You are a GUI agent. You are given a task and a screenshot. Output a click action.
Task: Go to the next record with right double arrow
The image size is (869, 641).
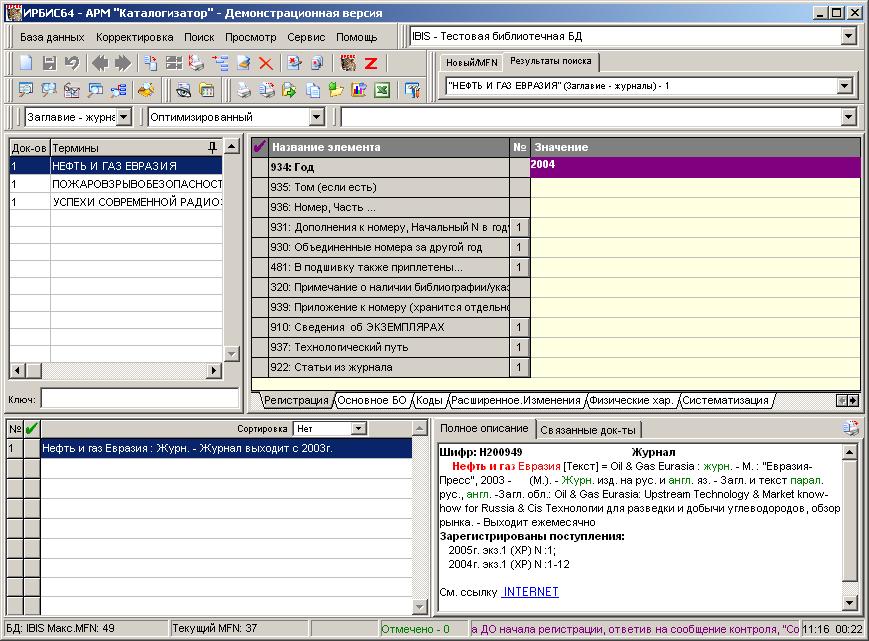[122, 63]
